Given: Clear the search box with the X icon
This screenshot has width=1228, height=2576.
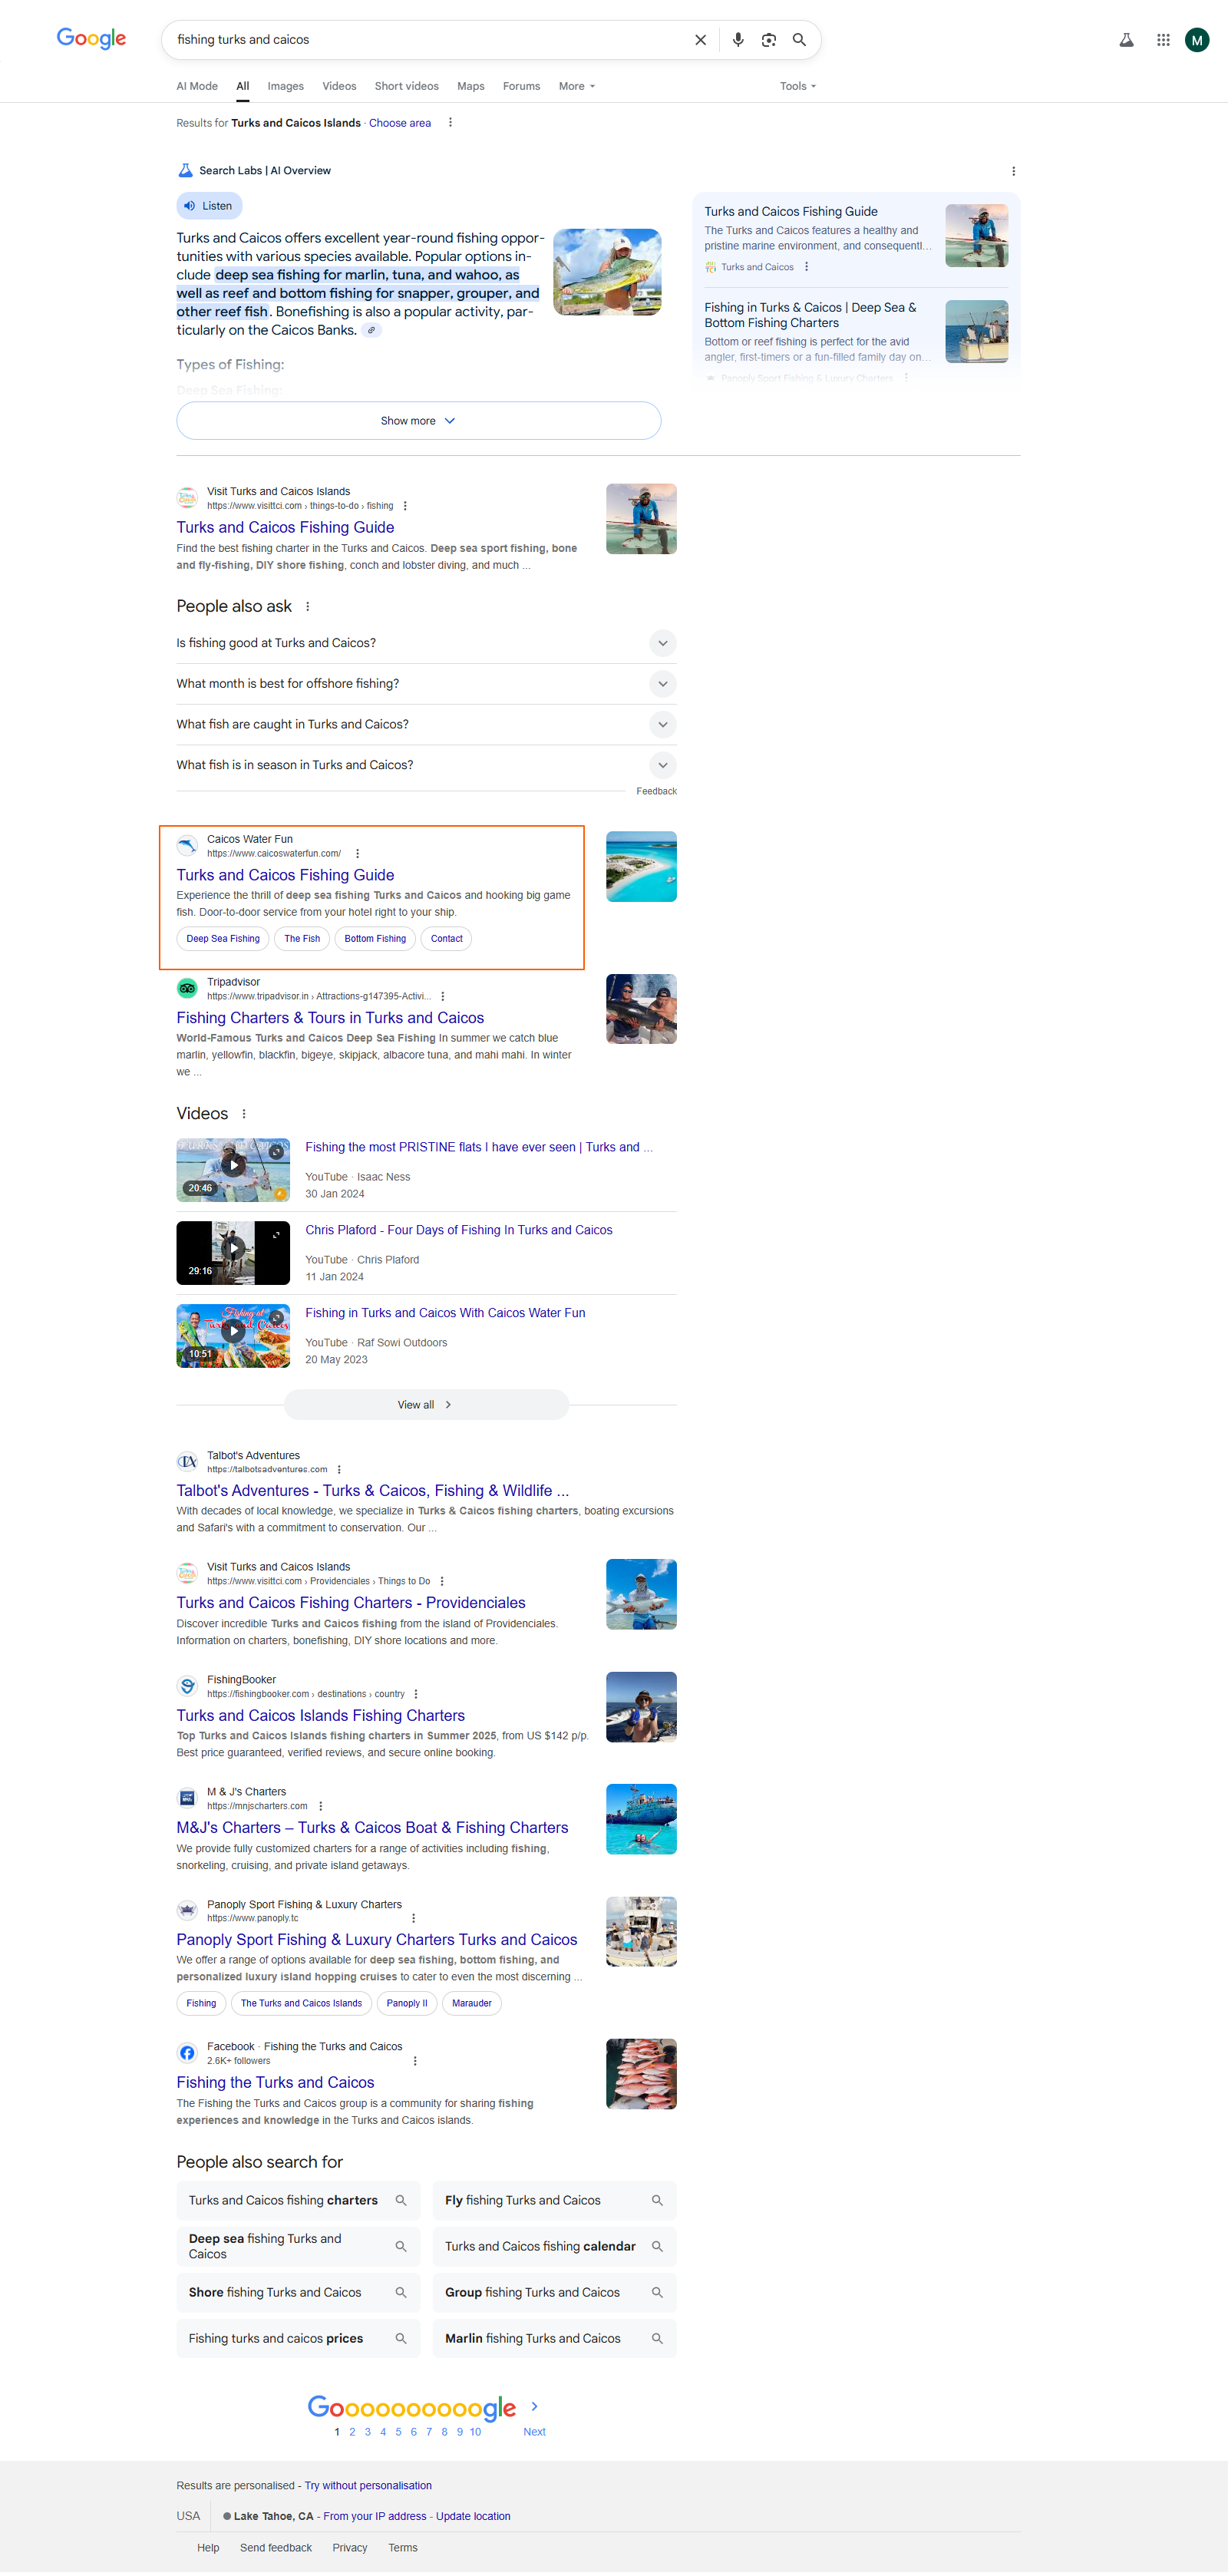Looking at the screenshot, I should 700,40.
